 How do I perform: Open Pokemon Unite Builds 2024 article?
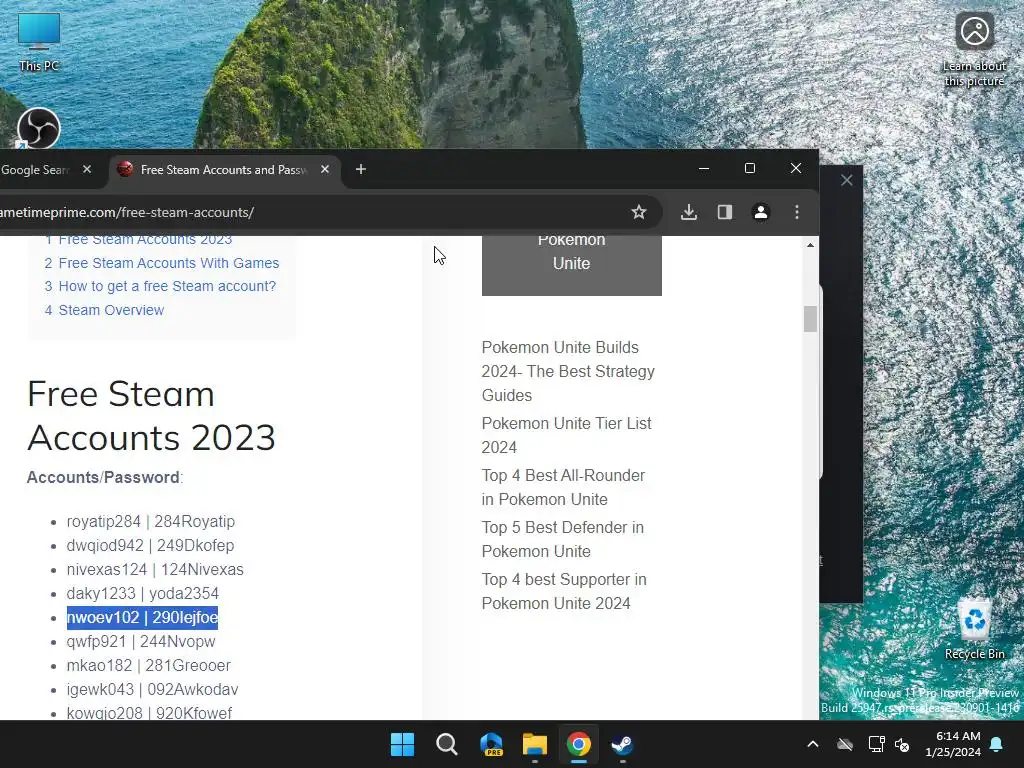568,371
